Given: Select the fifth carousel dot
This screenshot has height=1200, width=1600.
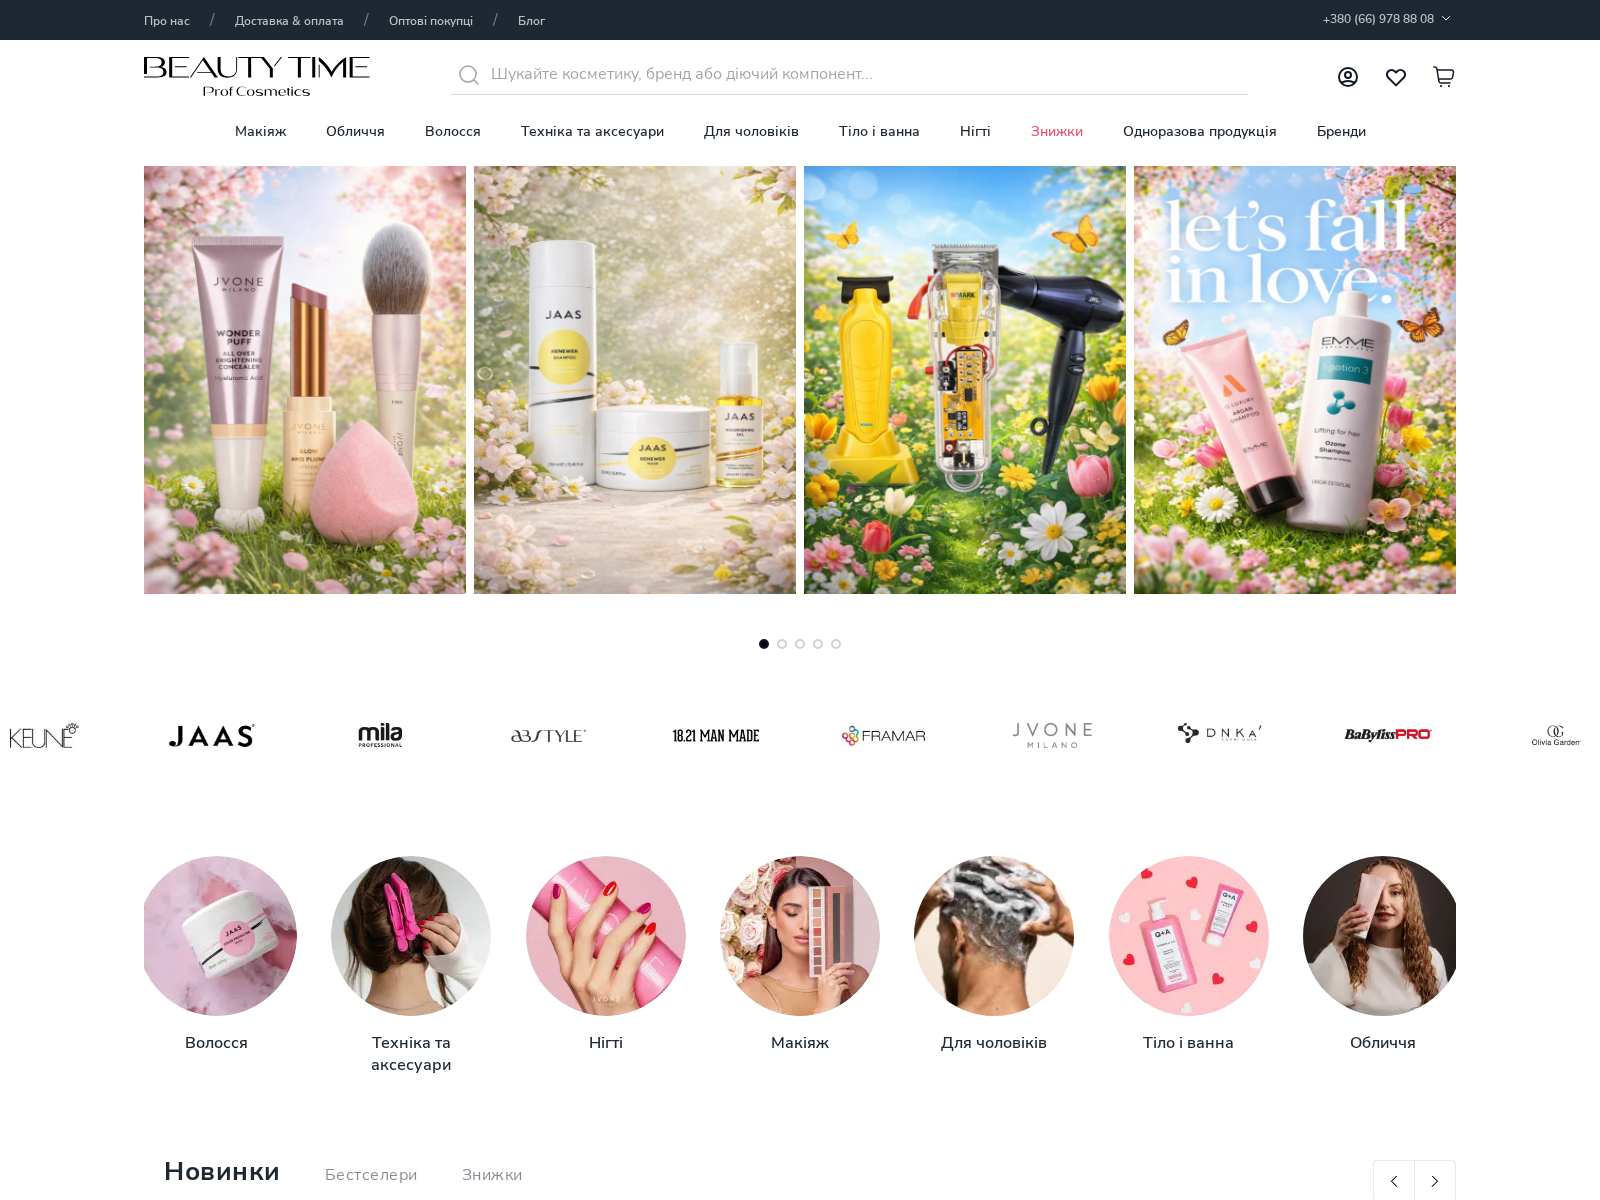Looking at the screenshot, I should pos(836,644).
